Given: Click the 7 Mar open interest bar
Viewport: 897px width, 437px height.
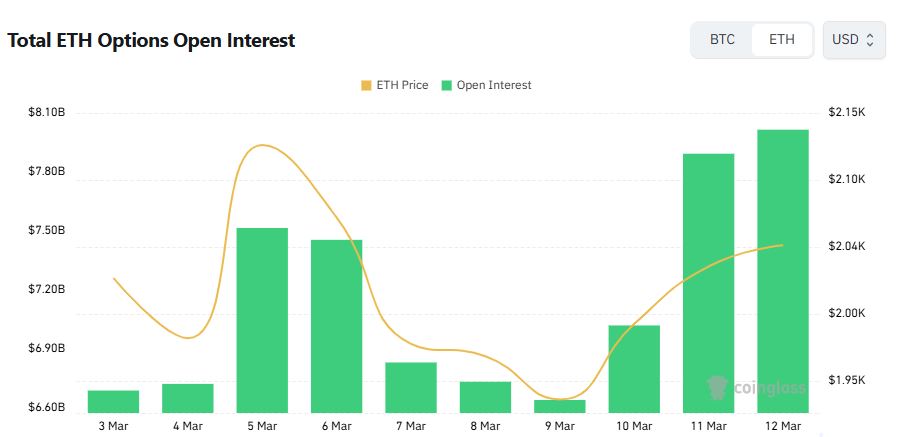Looking at the screenshot, I should point(411,387).
